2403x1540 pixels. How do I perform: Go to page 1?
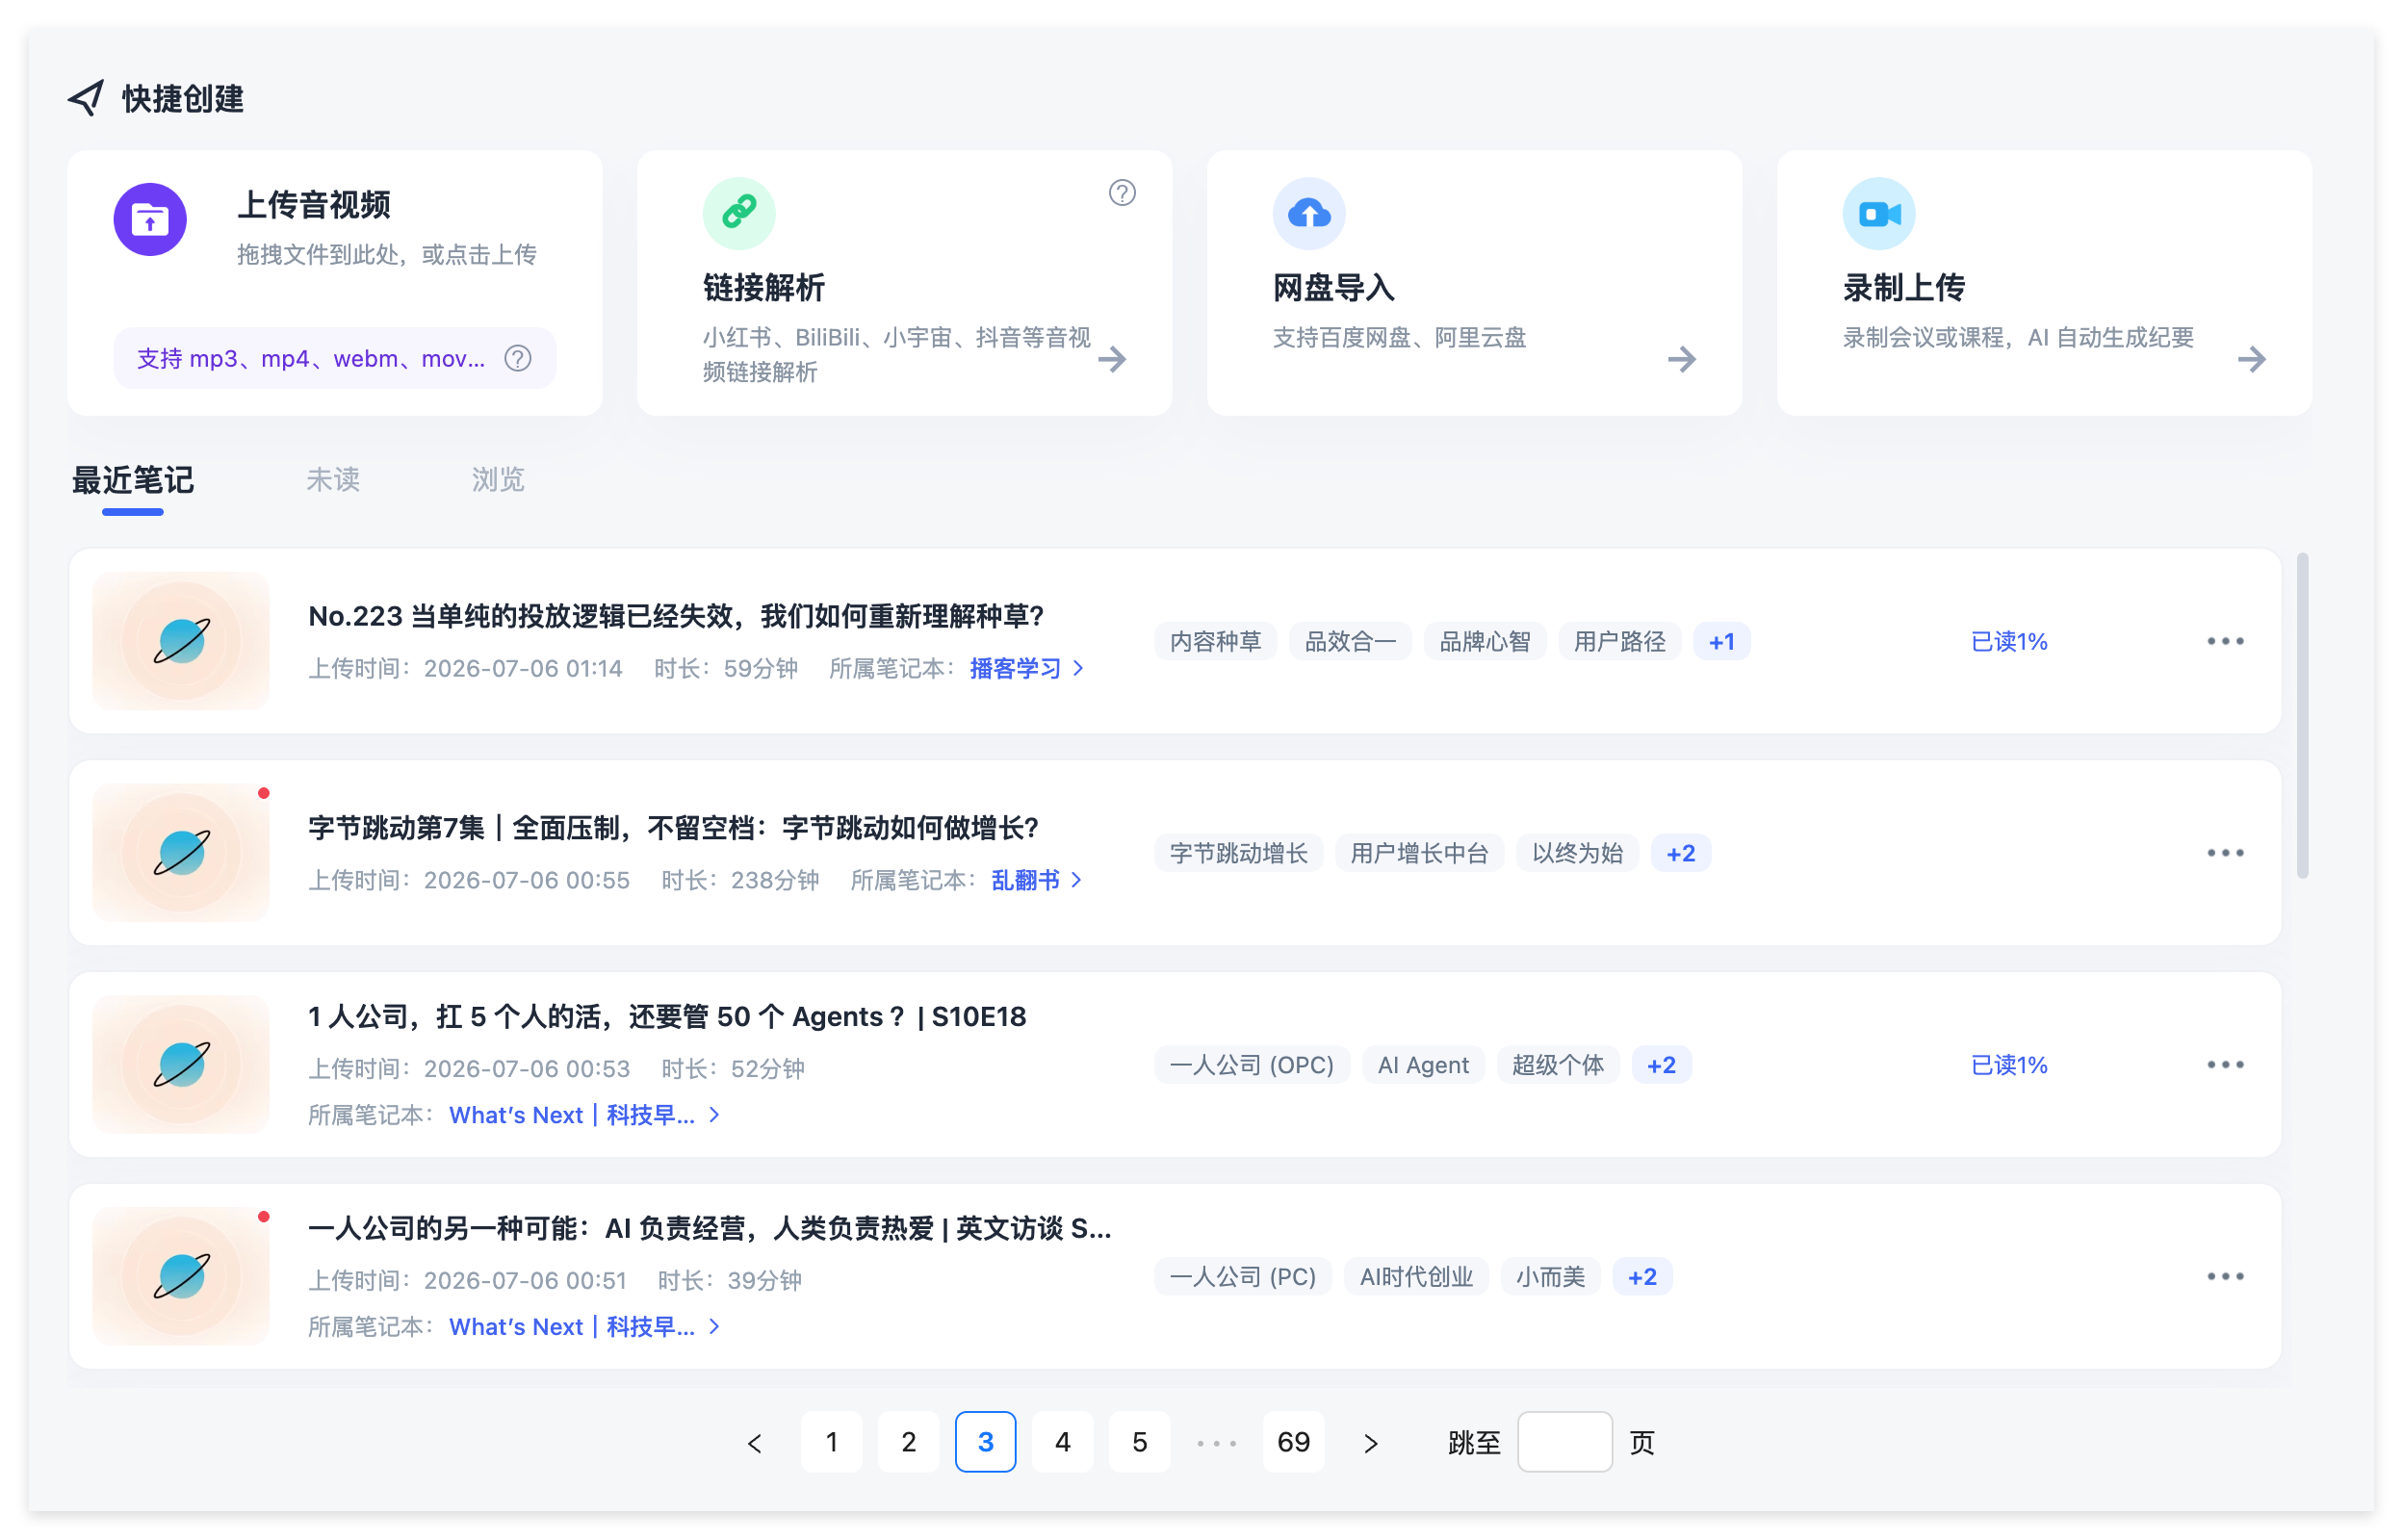[x=832, y=1443]
